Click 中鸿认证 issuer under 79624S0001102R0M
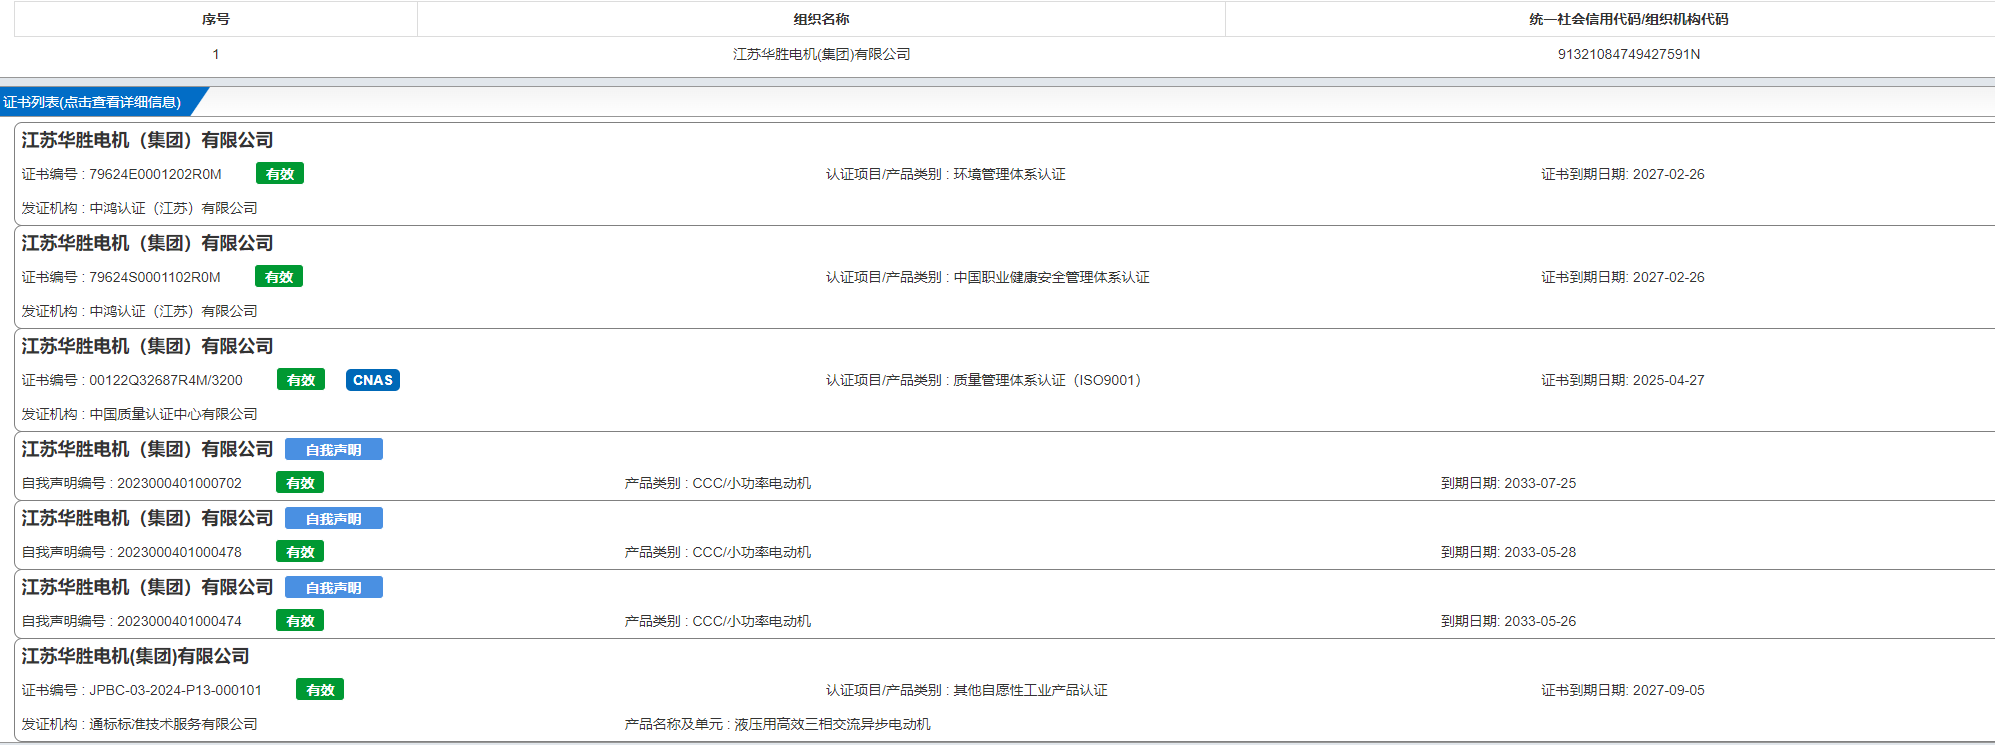The image size is (1995, 745). tap(173, 311)
